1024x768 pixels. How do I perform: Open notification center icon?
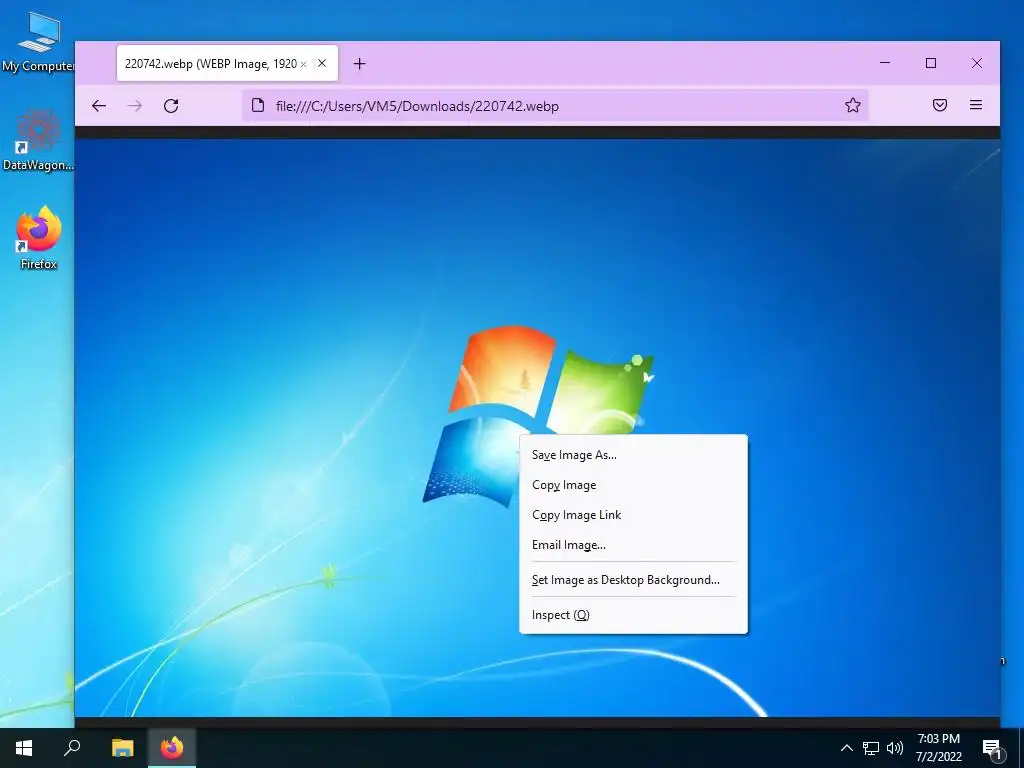click(992, 749)
